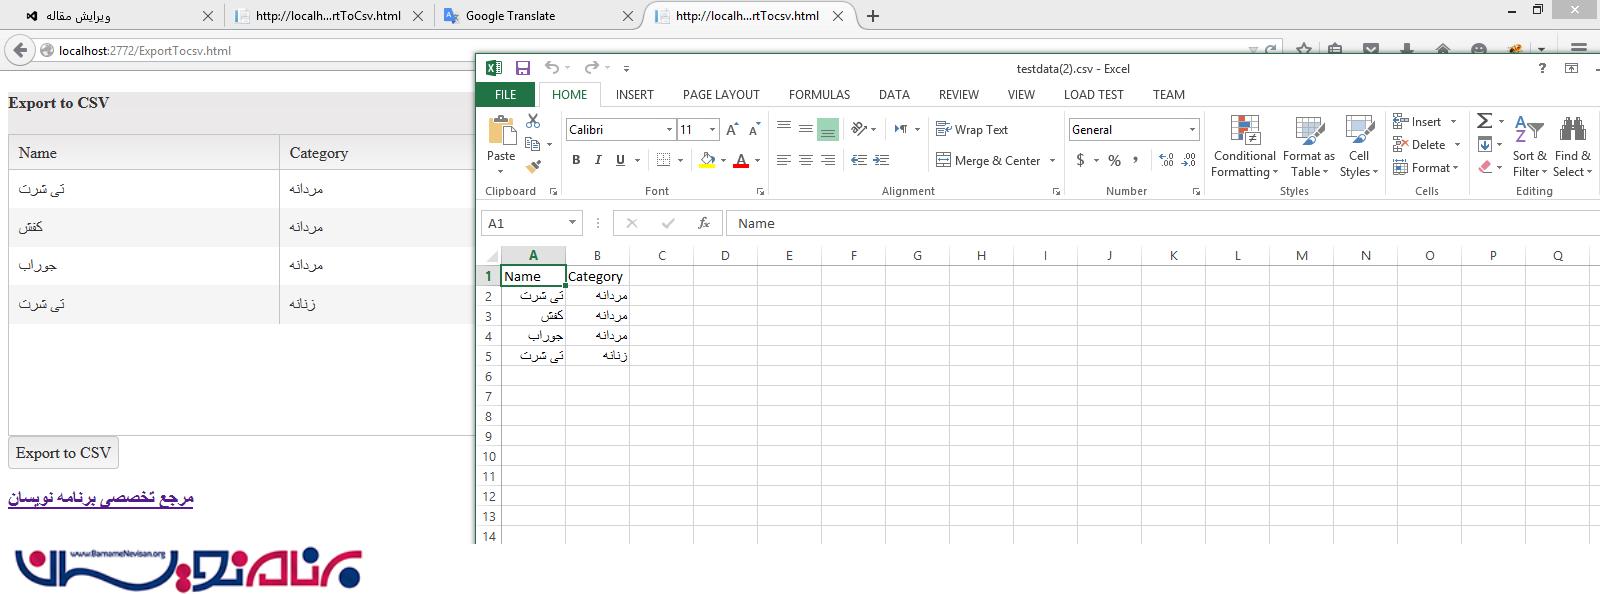The width and height of the screenshot is (1600, 594).
Task: Expand the General number format dropdown
Action: (1192, 130)
